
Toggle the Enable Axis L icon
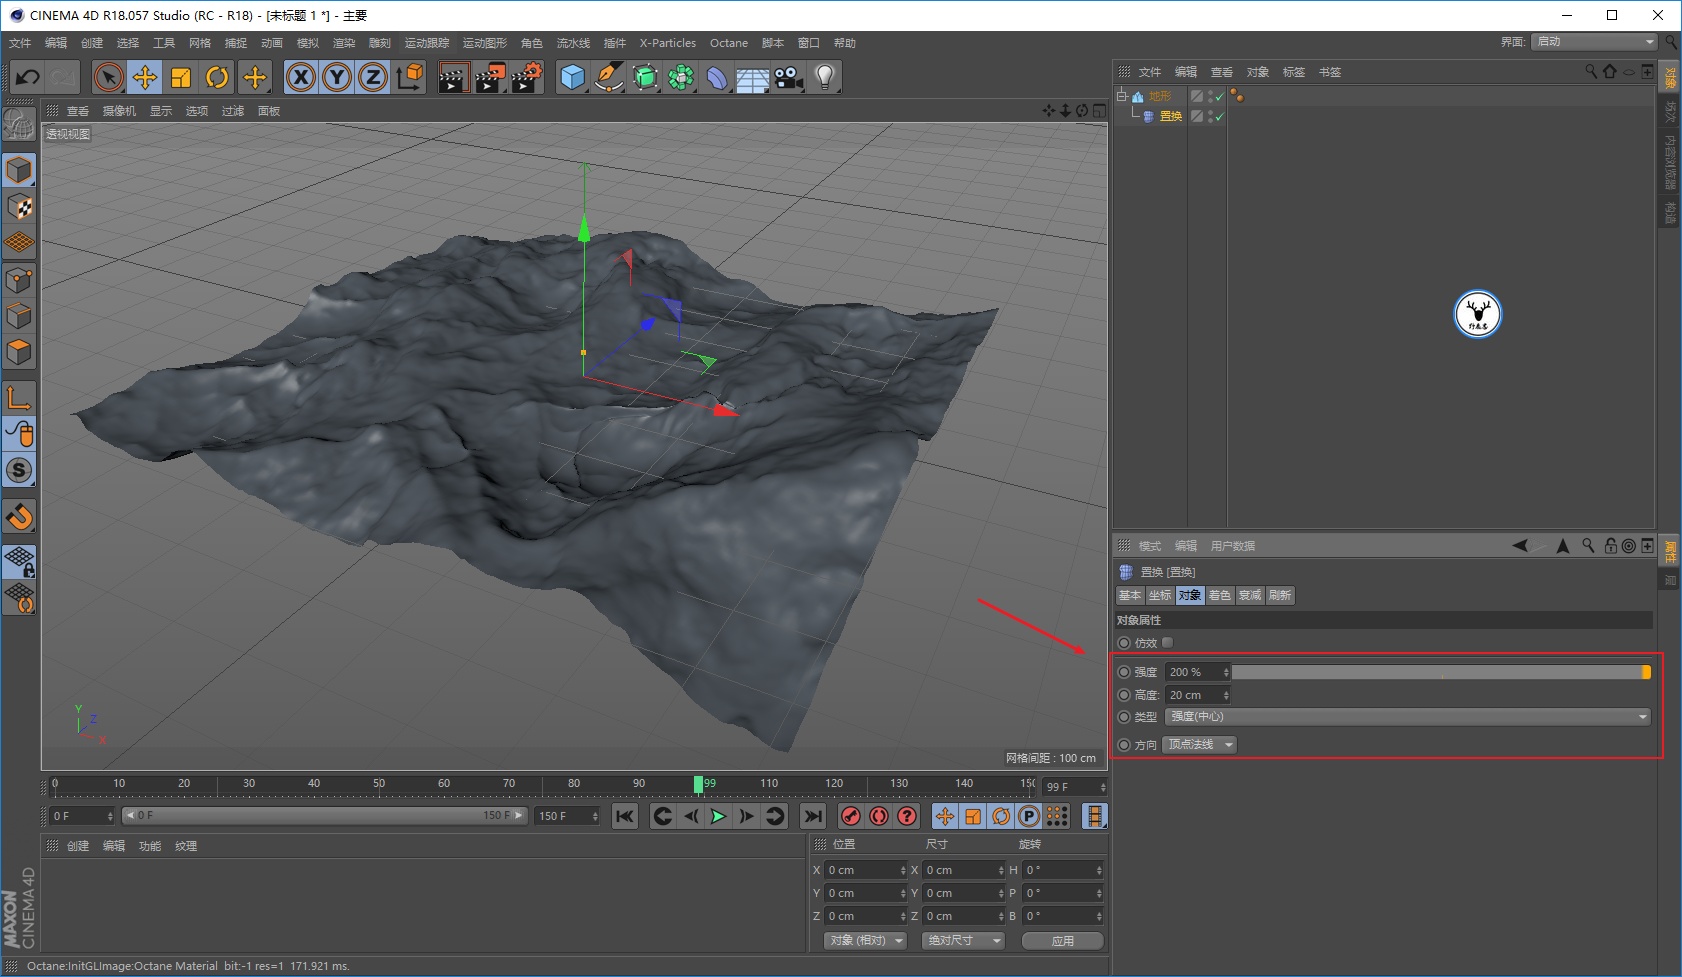point(19,398)
